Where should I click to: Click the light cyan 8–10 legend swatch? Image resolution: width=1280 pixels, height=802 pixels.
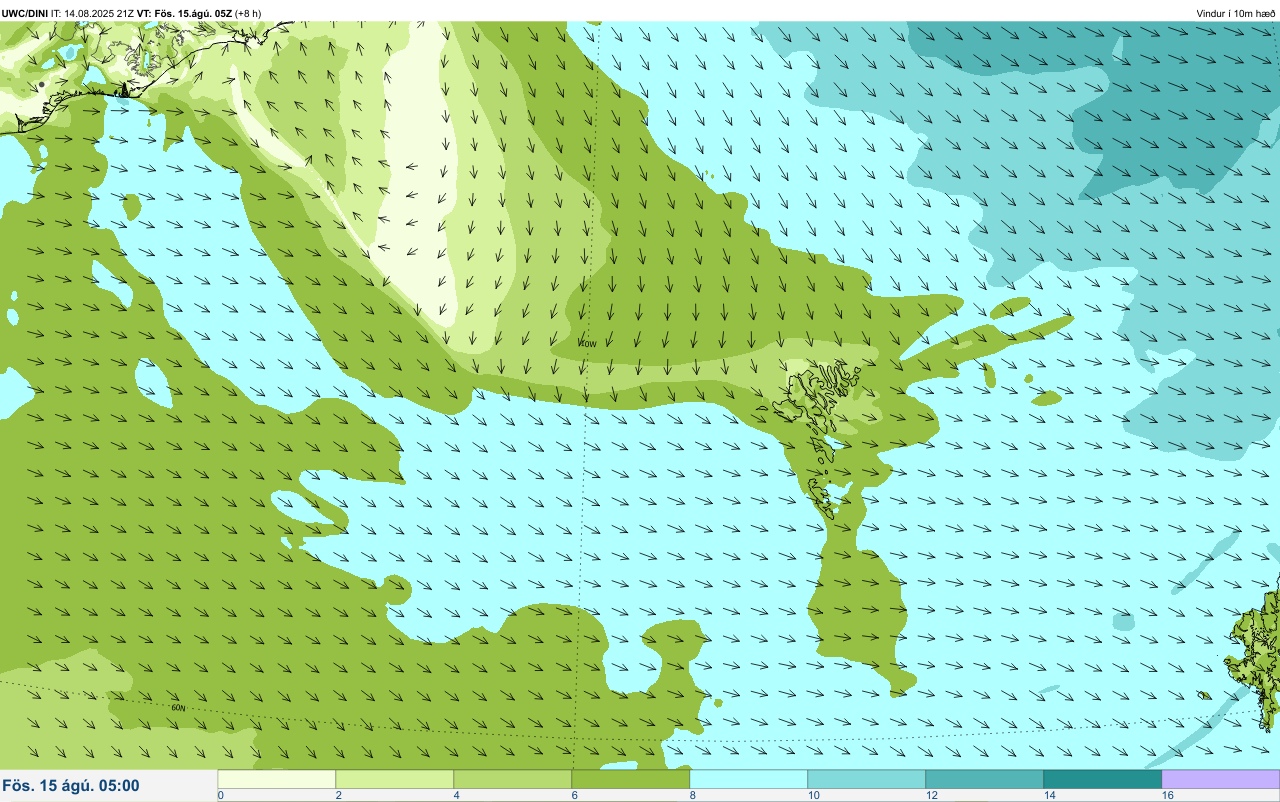tap(749, 779)
